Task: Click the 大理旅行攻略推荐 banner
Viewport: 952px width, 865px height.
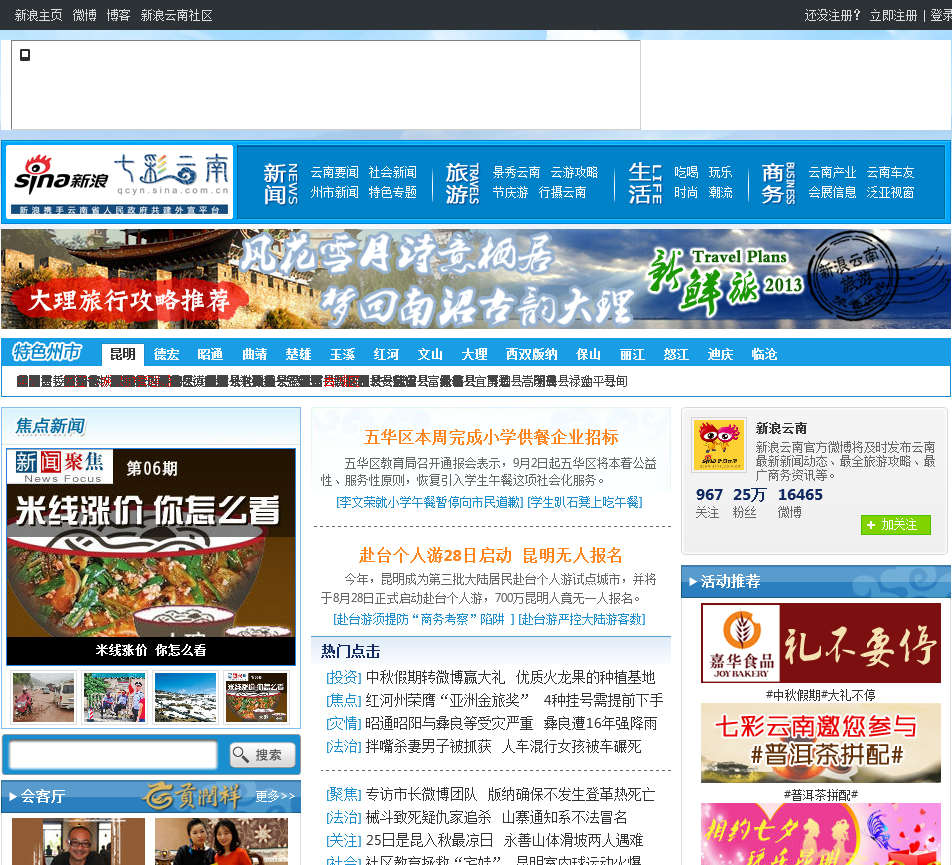Action: coord(475,279)
